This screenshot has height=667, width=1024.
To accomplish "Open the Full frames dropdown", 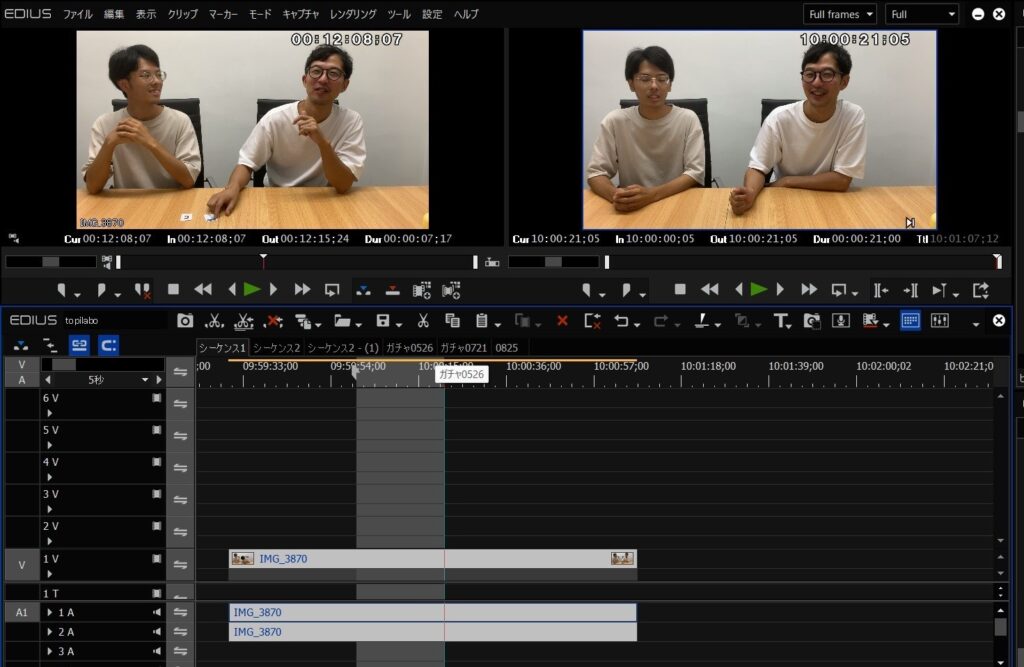I will (840, 14).
